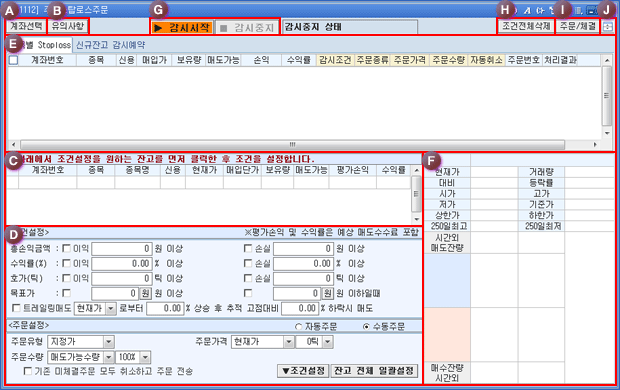This screenshot has width=620, height=390.
Task: Click the 목표가 '원 이하일때' price field
Action: pyautogui.click(x=297, y=293)
